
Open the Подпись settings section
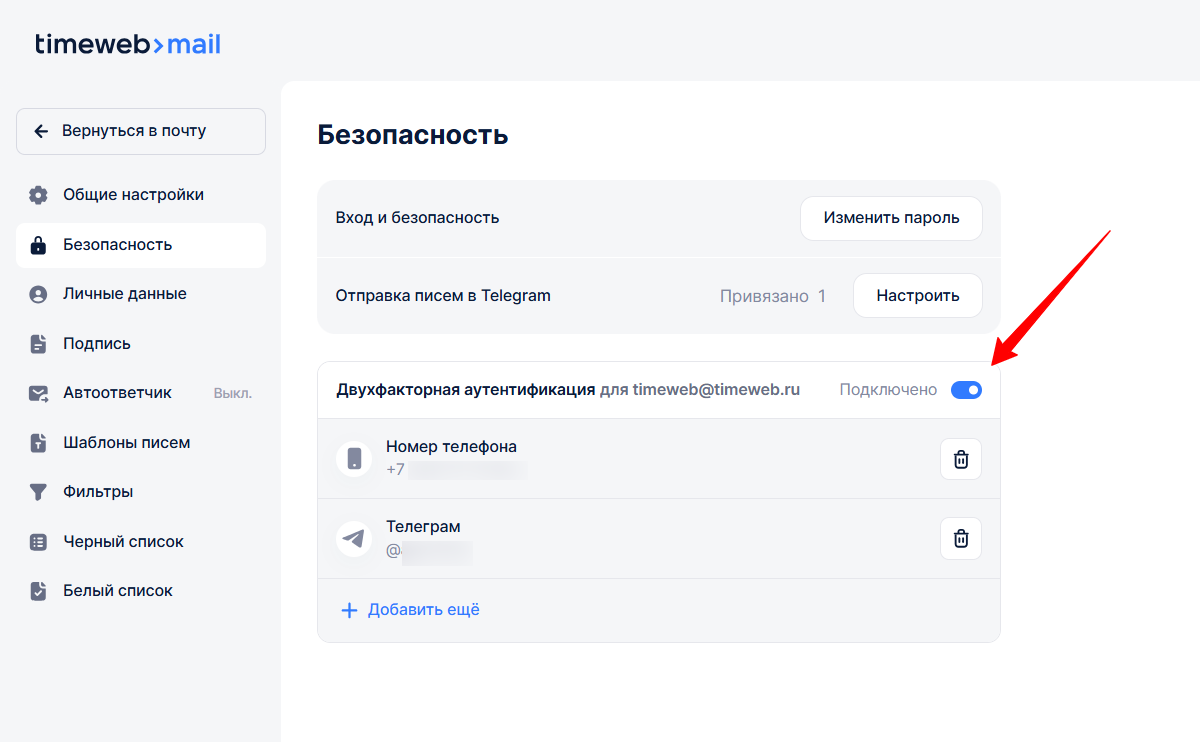click(x=97, y=344)
